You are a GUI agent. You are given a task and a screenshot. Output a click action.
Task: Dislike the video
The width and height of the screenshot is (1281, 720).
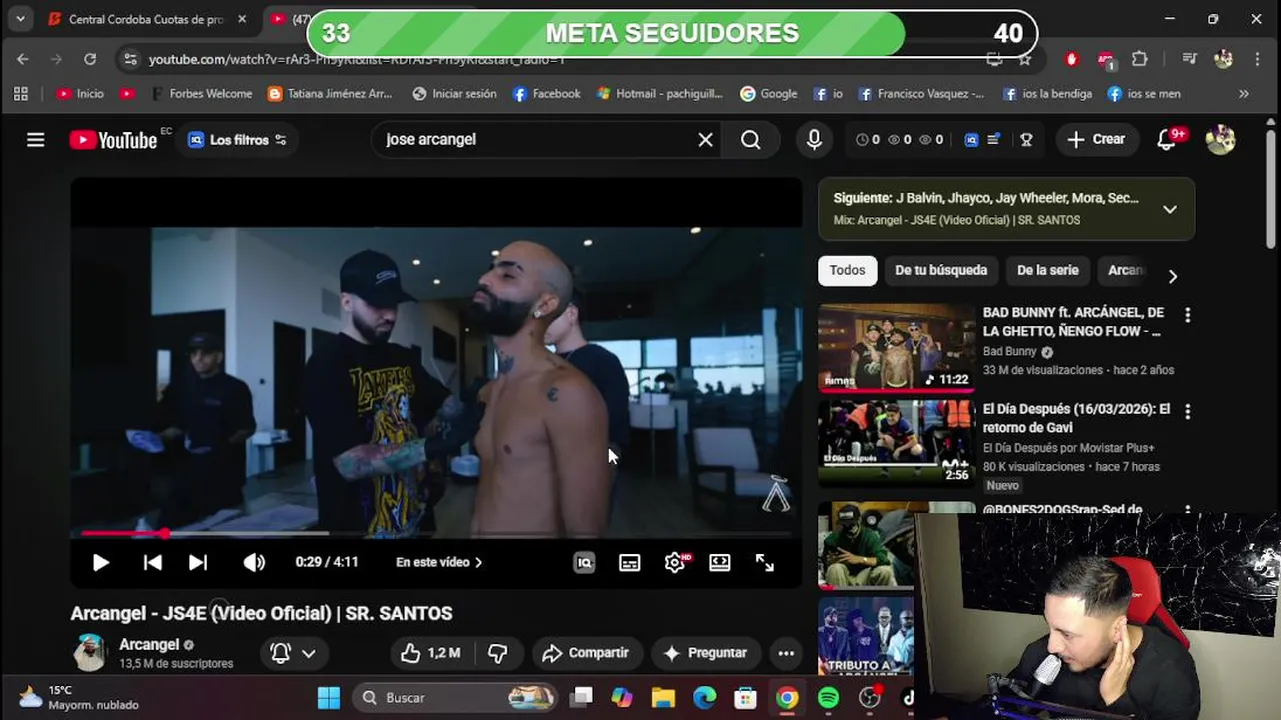[x=497, y=654]
